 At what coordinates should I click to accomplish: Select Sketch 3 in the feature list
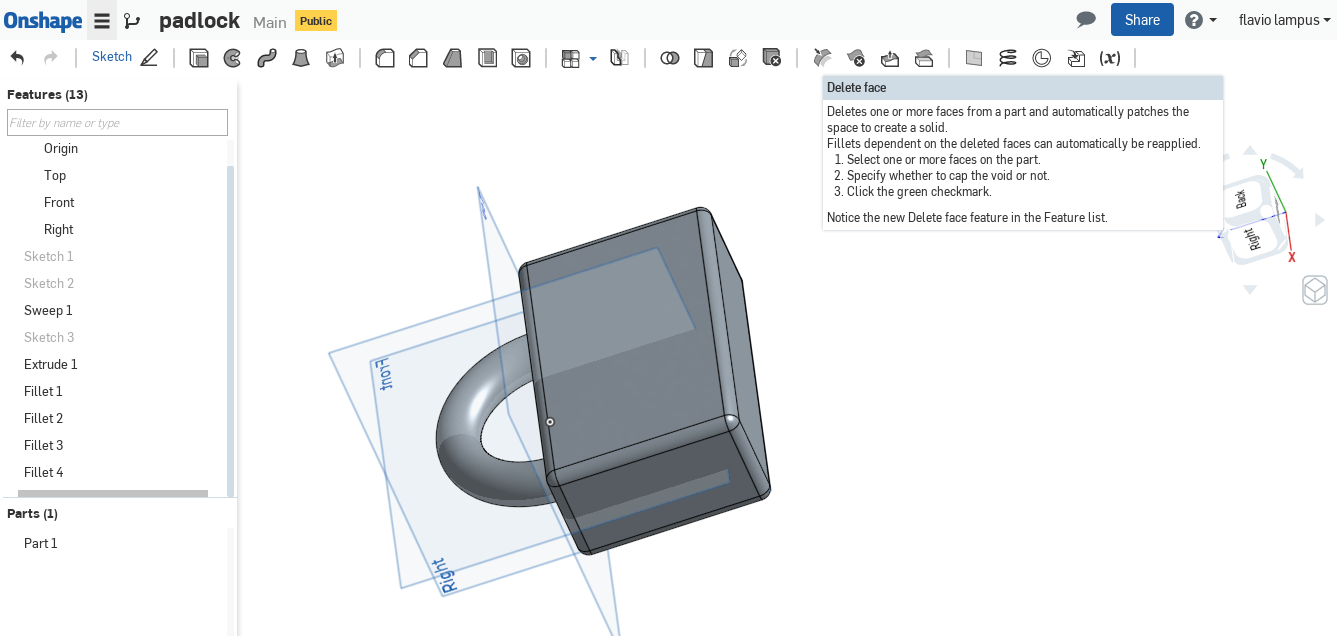[49, 337]
